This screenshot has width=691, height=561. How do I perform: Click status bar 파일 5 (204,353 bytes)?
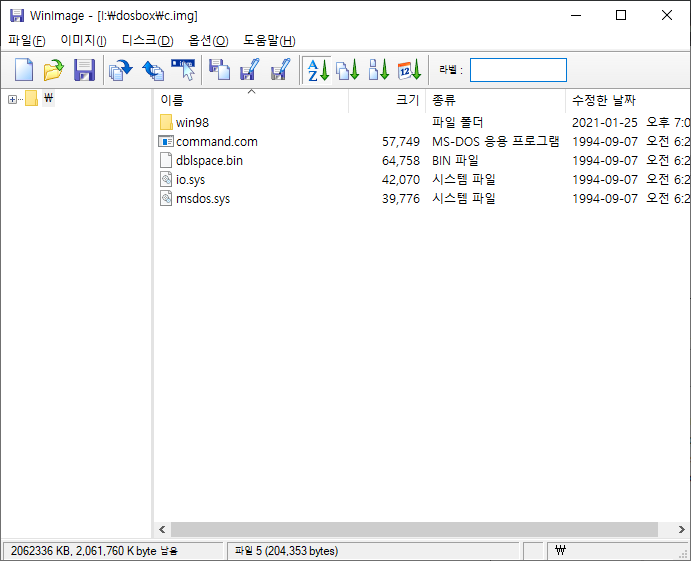tap(286, 551)
